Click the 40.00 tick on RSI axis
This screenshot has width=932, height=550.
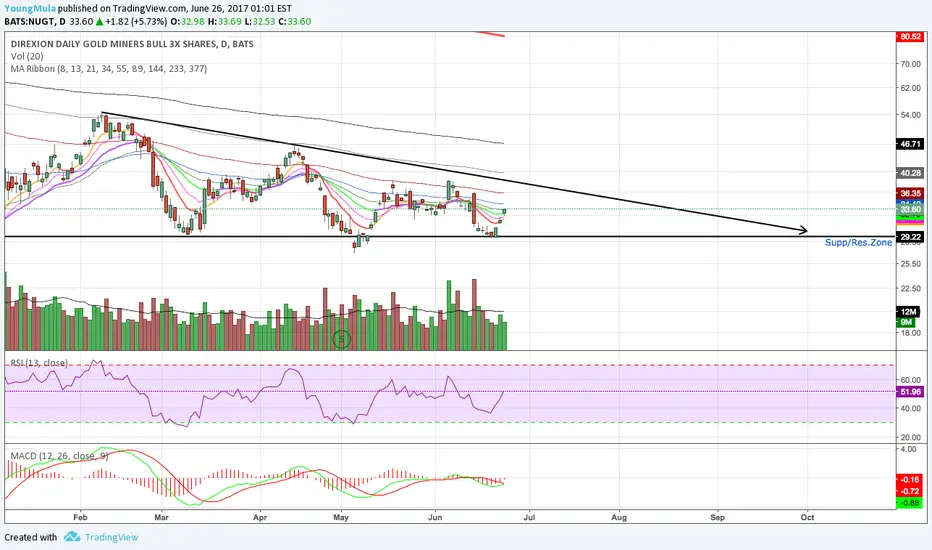tap(911, 408)
